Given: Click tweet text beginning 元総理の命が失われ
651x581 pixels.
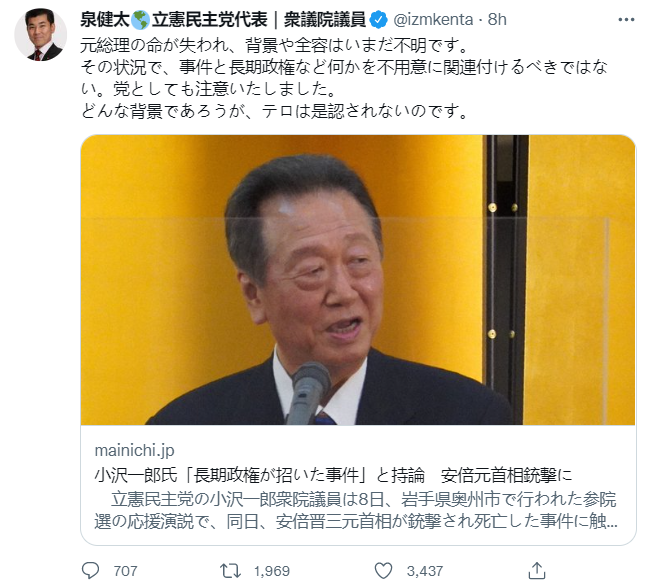Looking at the screenshot, I should 274,45.
